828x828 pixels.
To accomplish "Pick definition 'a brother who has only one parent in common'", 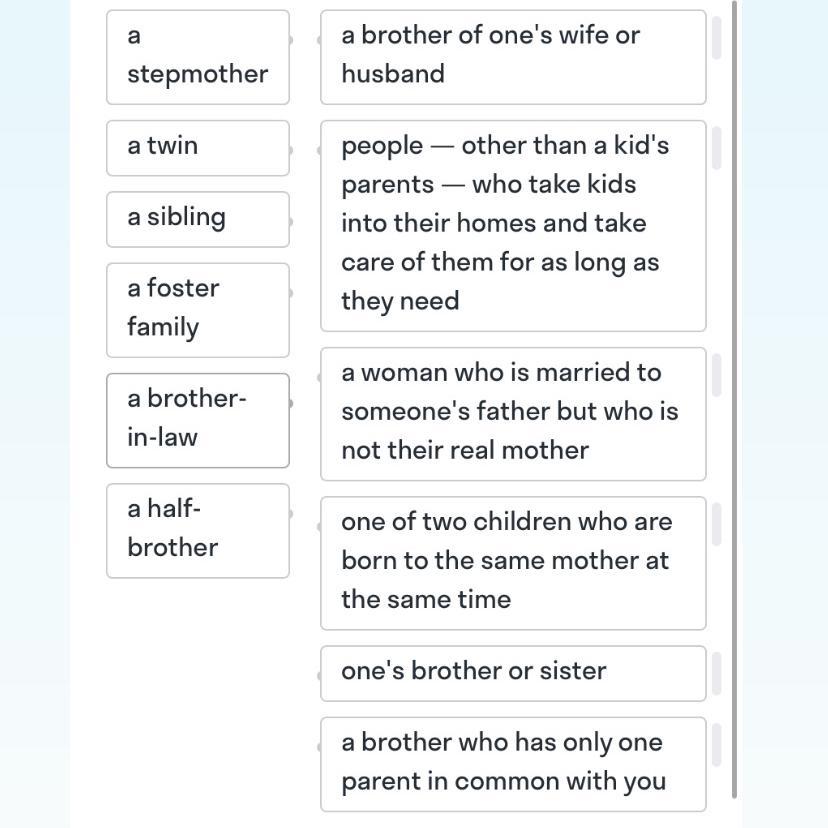I will (512, 763).
